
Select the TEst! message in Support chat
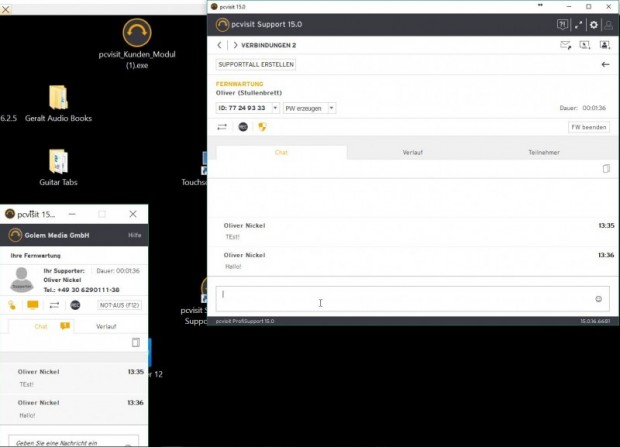[232, 237]
